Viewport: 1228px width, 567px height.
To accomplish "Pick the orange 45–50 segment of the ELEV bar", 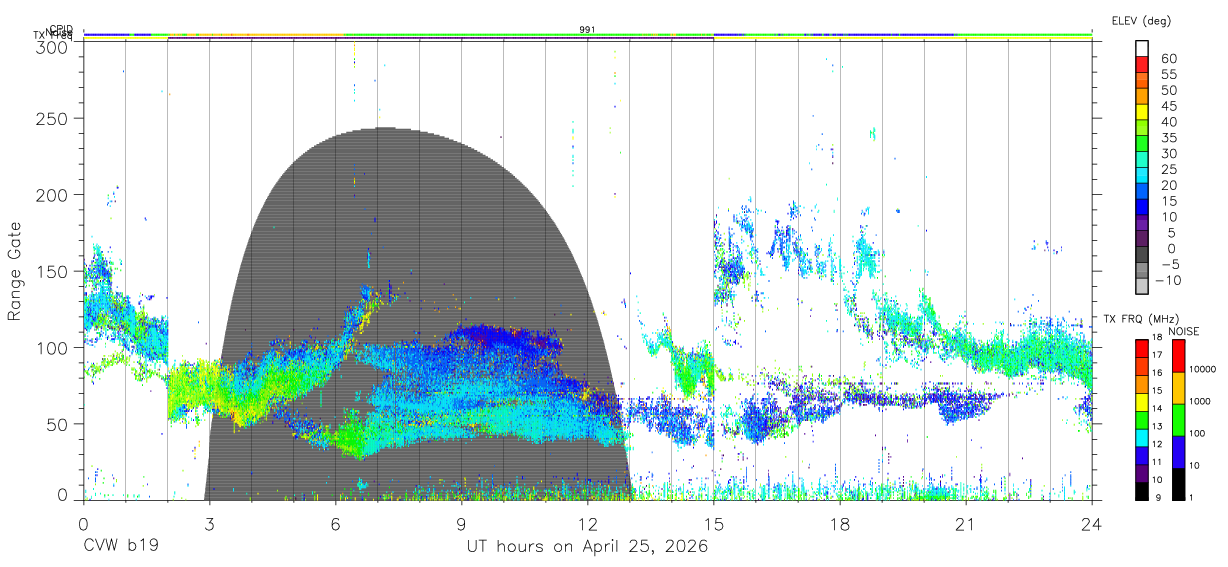I will tap(1142, 96).
